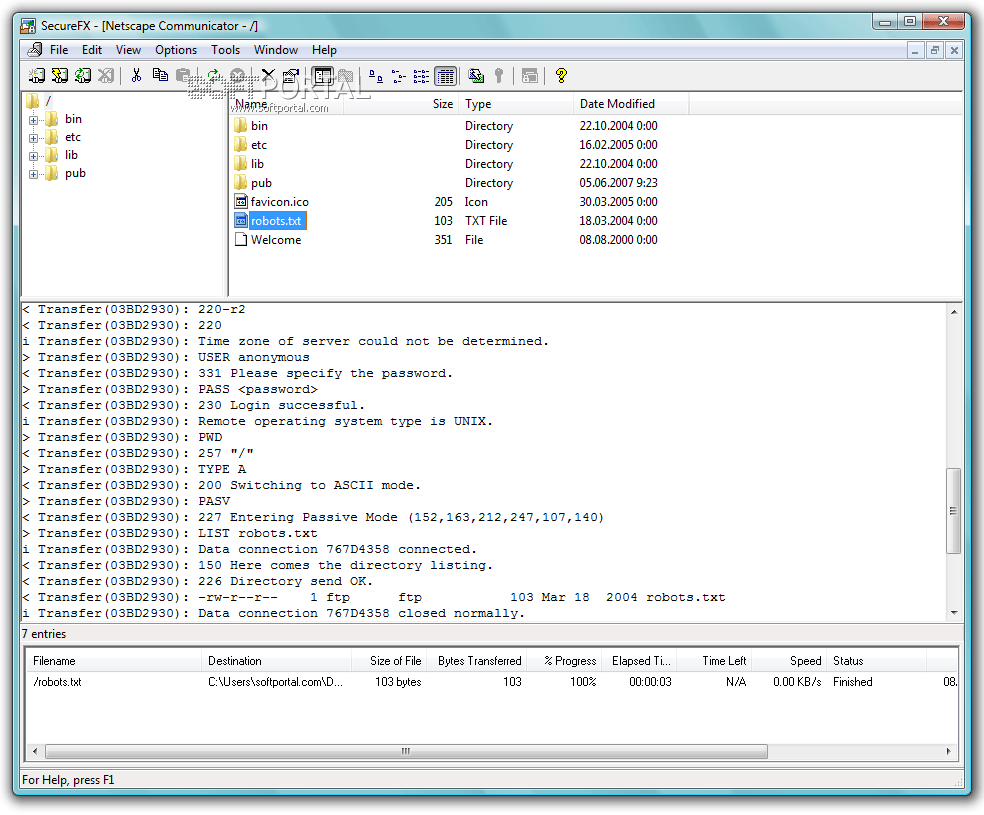Click the pub folder icon in file list
Viewport: 984px width, 815px height.
tap(241, 183)
